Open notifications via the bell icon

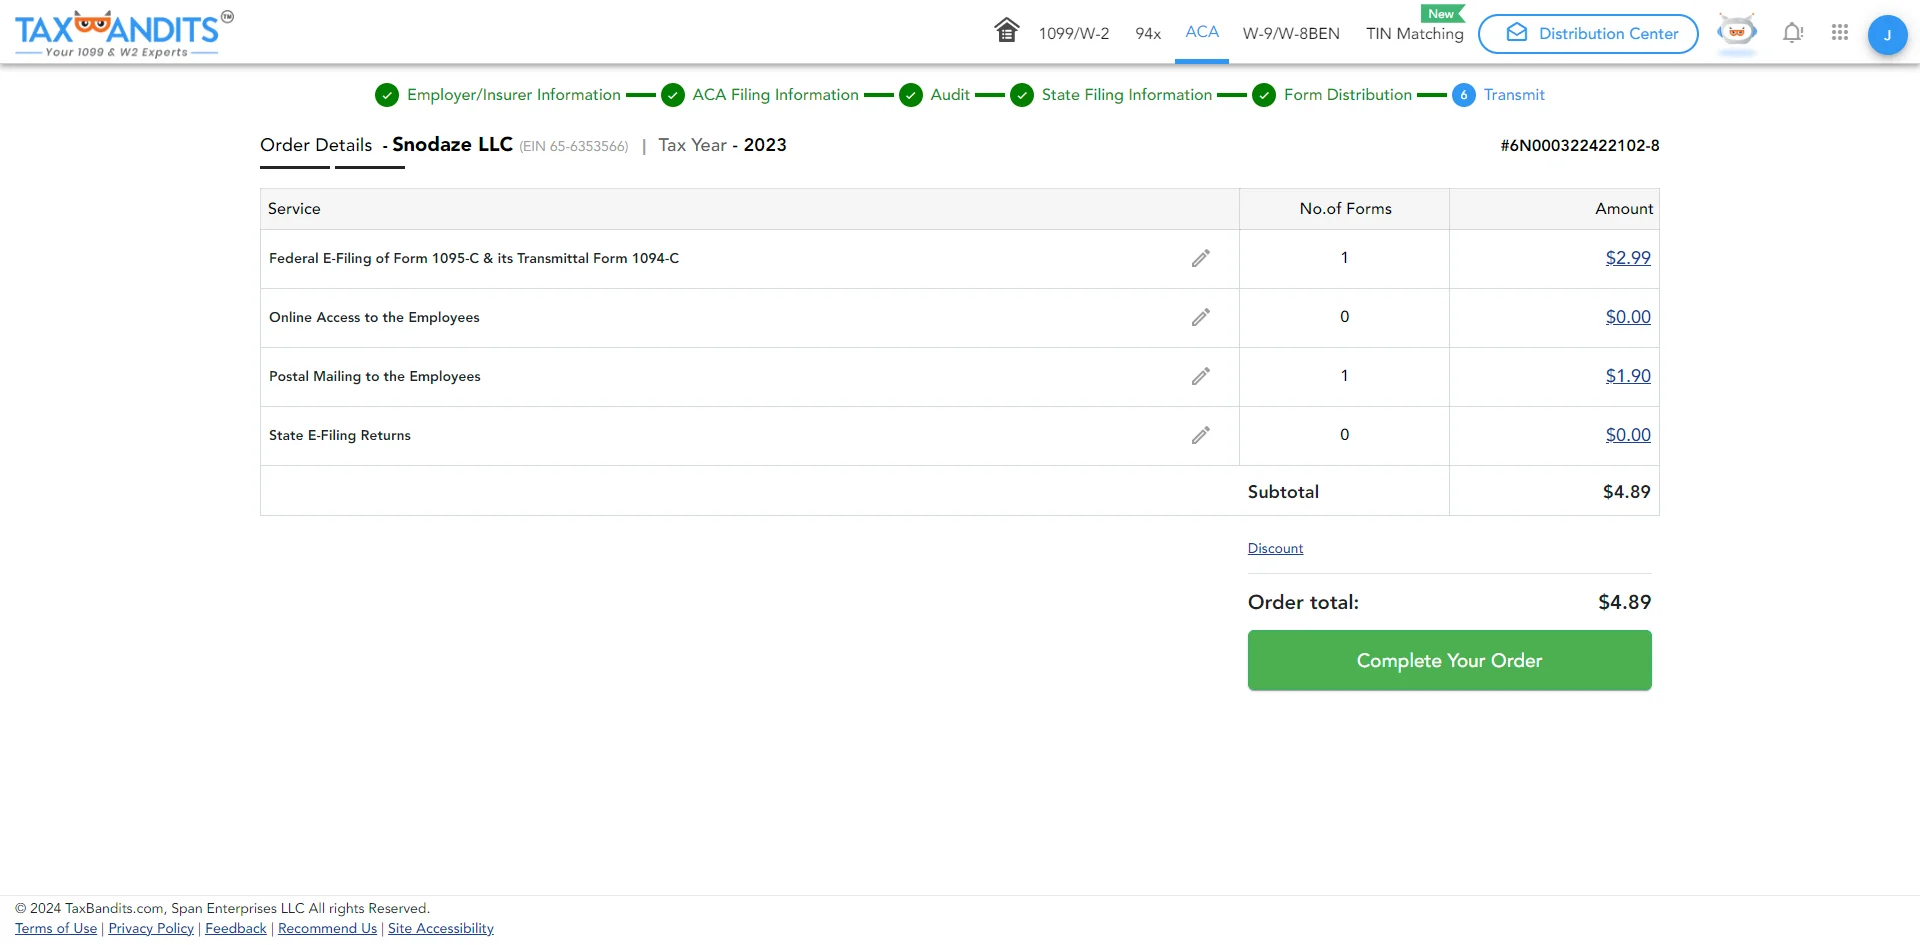pyautogui.click(x=1792, y=32)
